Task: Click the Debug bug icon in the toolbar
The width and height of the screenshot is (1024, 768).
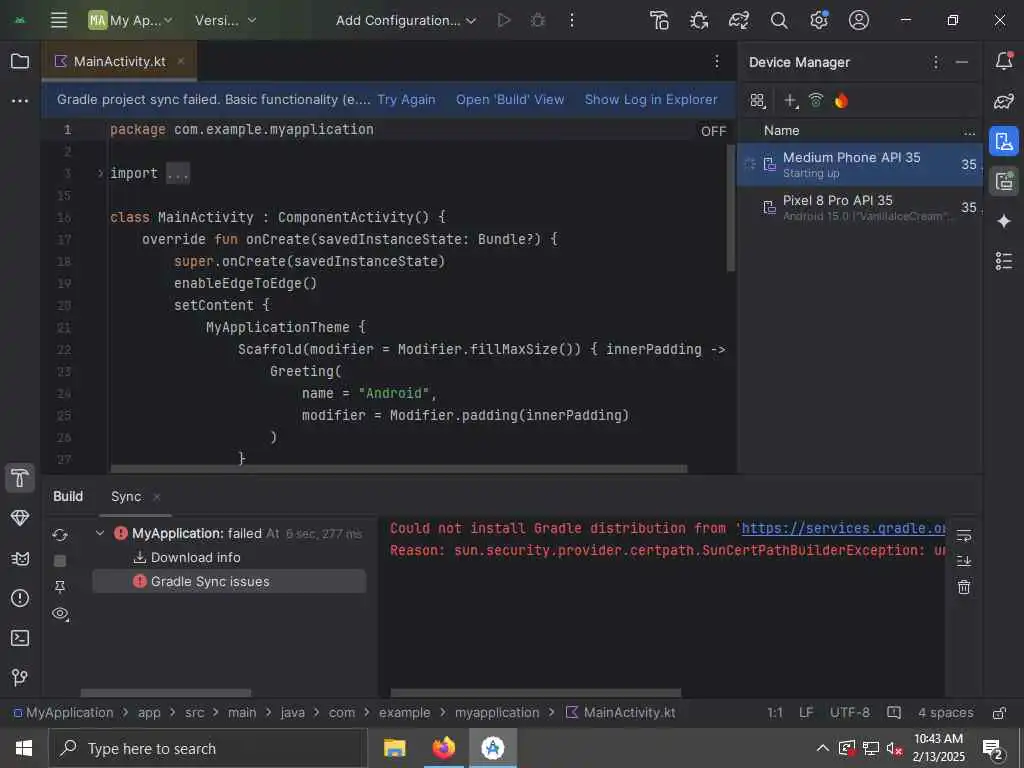Action: point(537,20)
